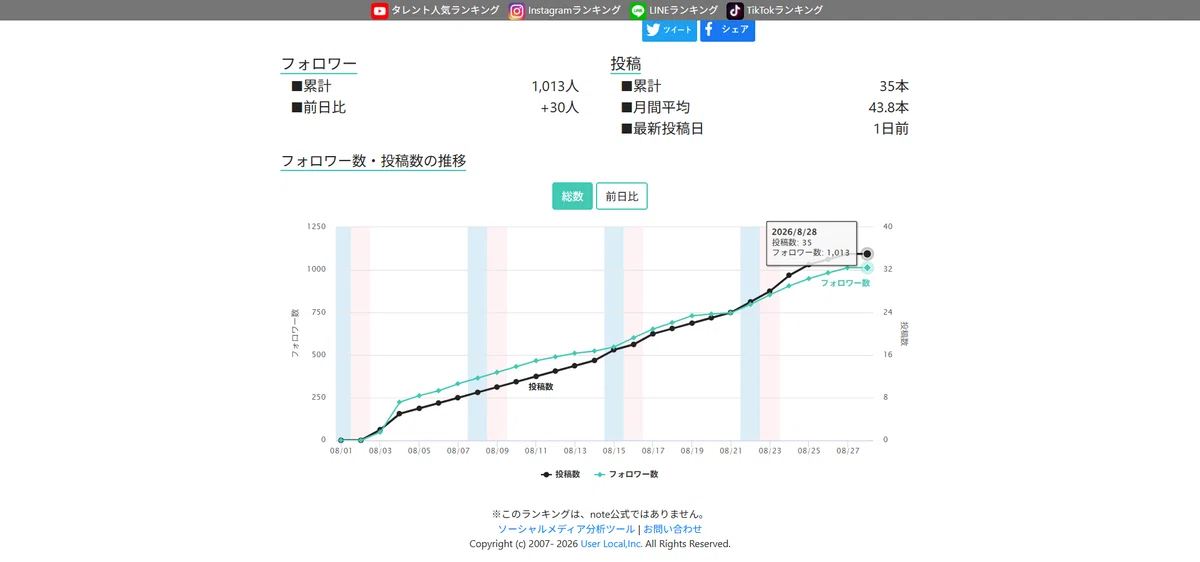Click the フォロワー section heading

tap(319, 64)
